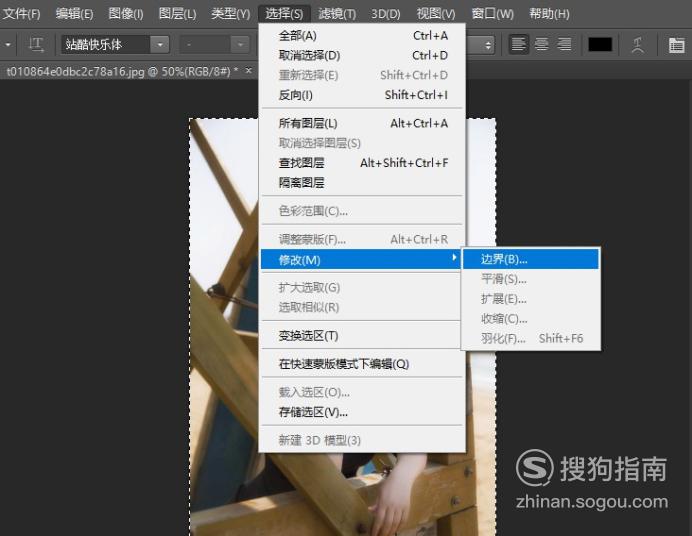This screenshot has width=692, height=536.
Task: Choose 所有图层(L) entry
Action: (x=362, y=123)
